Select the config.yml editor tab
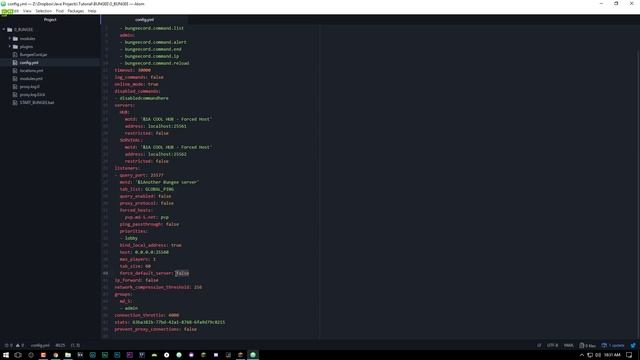 (x=144, y=20)
